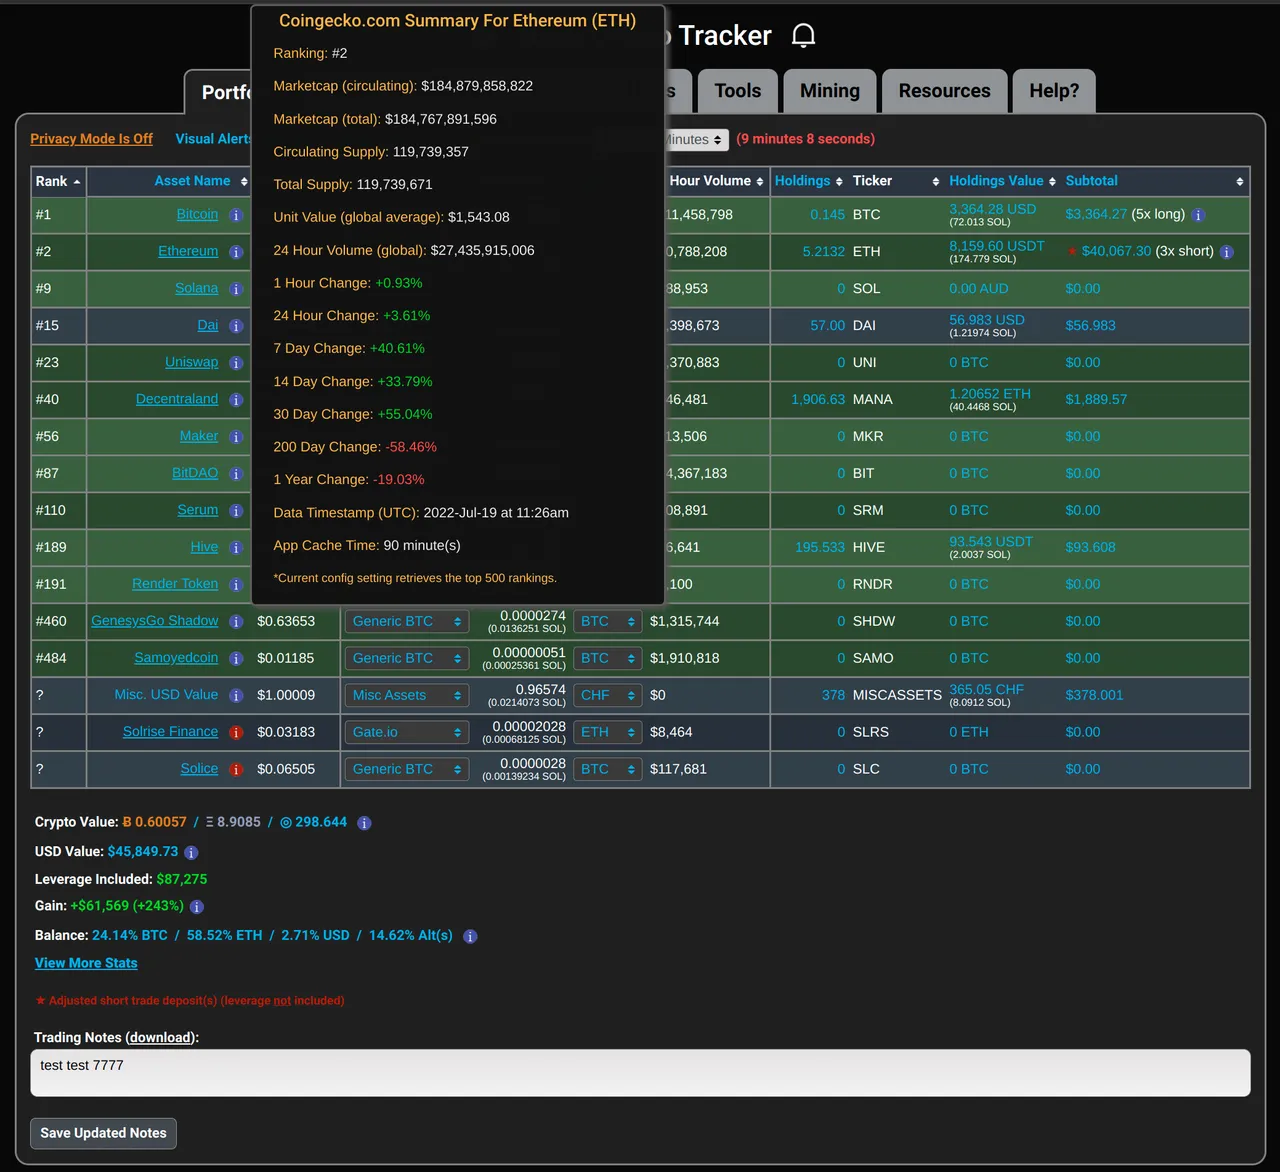1280x1172 pixels.
Task: Sort table by Ticker column
Action: (895, 181)
